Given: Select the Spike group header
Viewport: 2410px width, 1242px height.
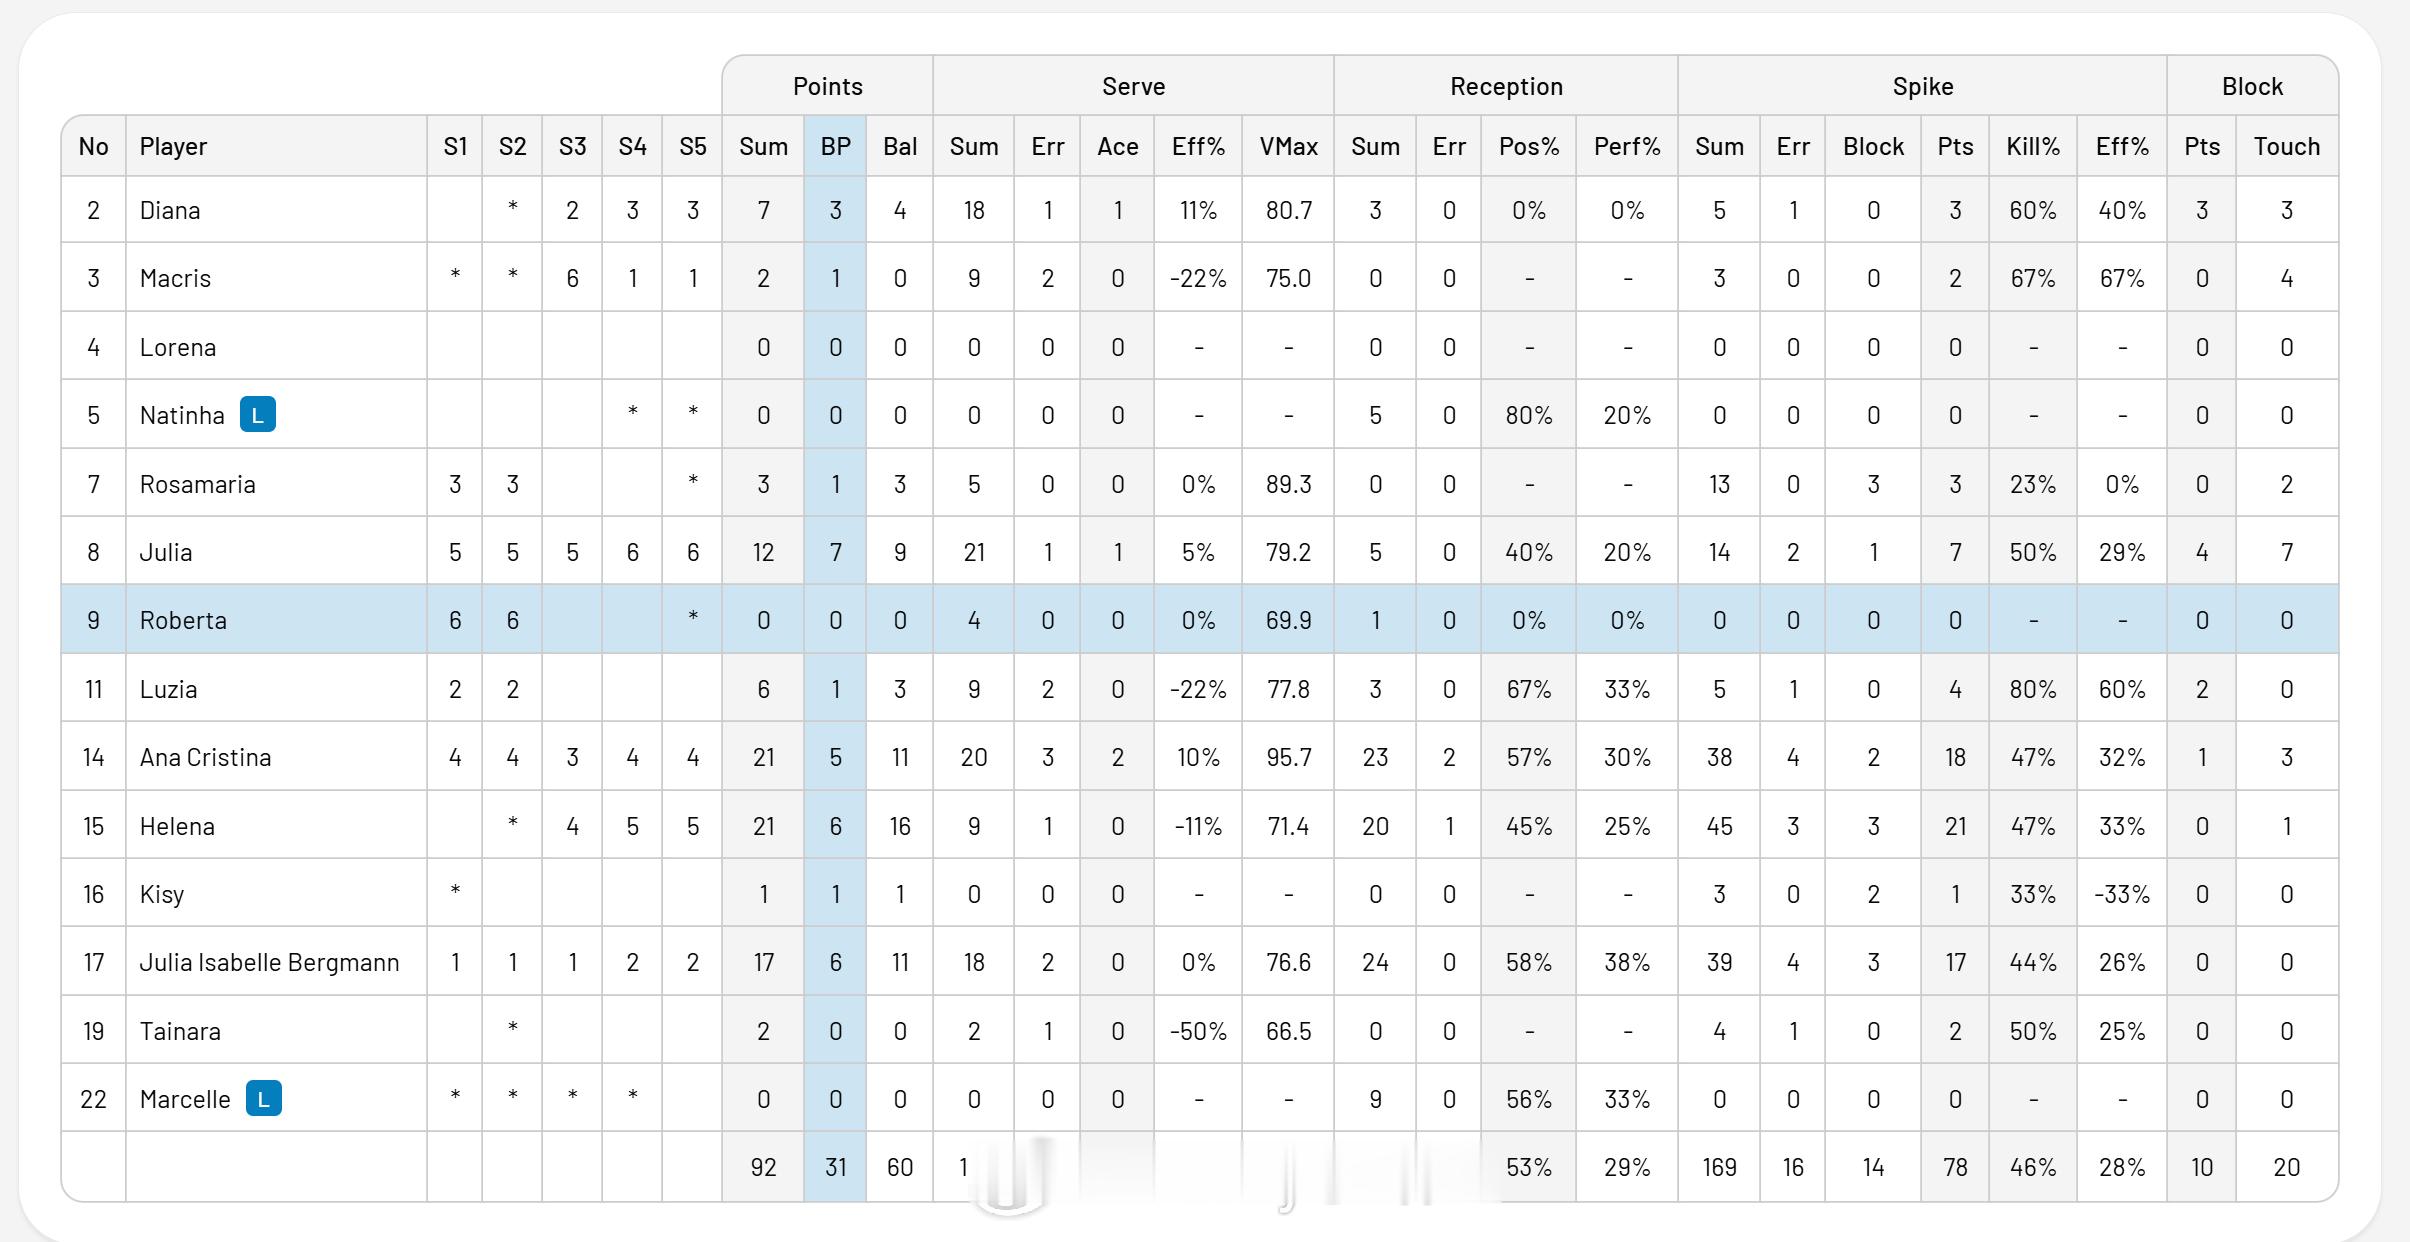Looking at the screenshot, I should click(x=1922, y=86).
